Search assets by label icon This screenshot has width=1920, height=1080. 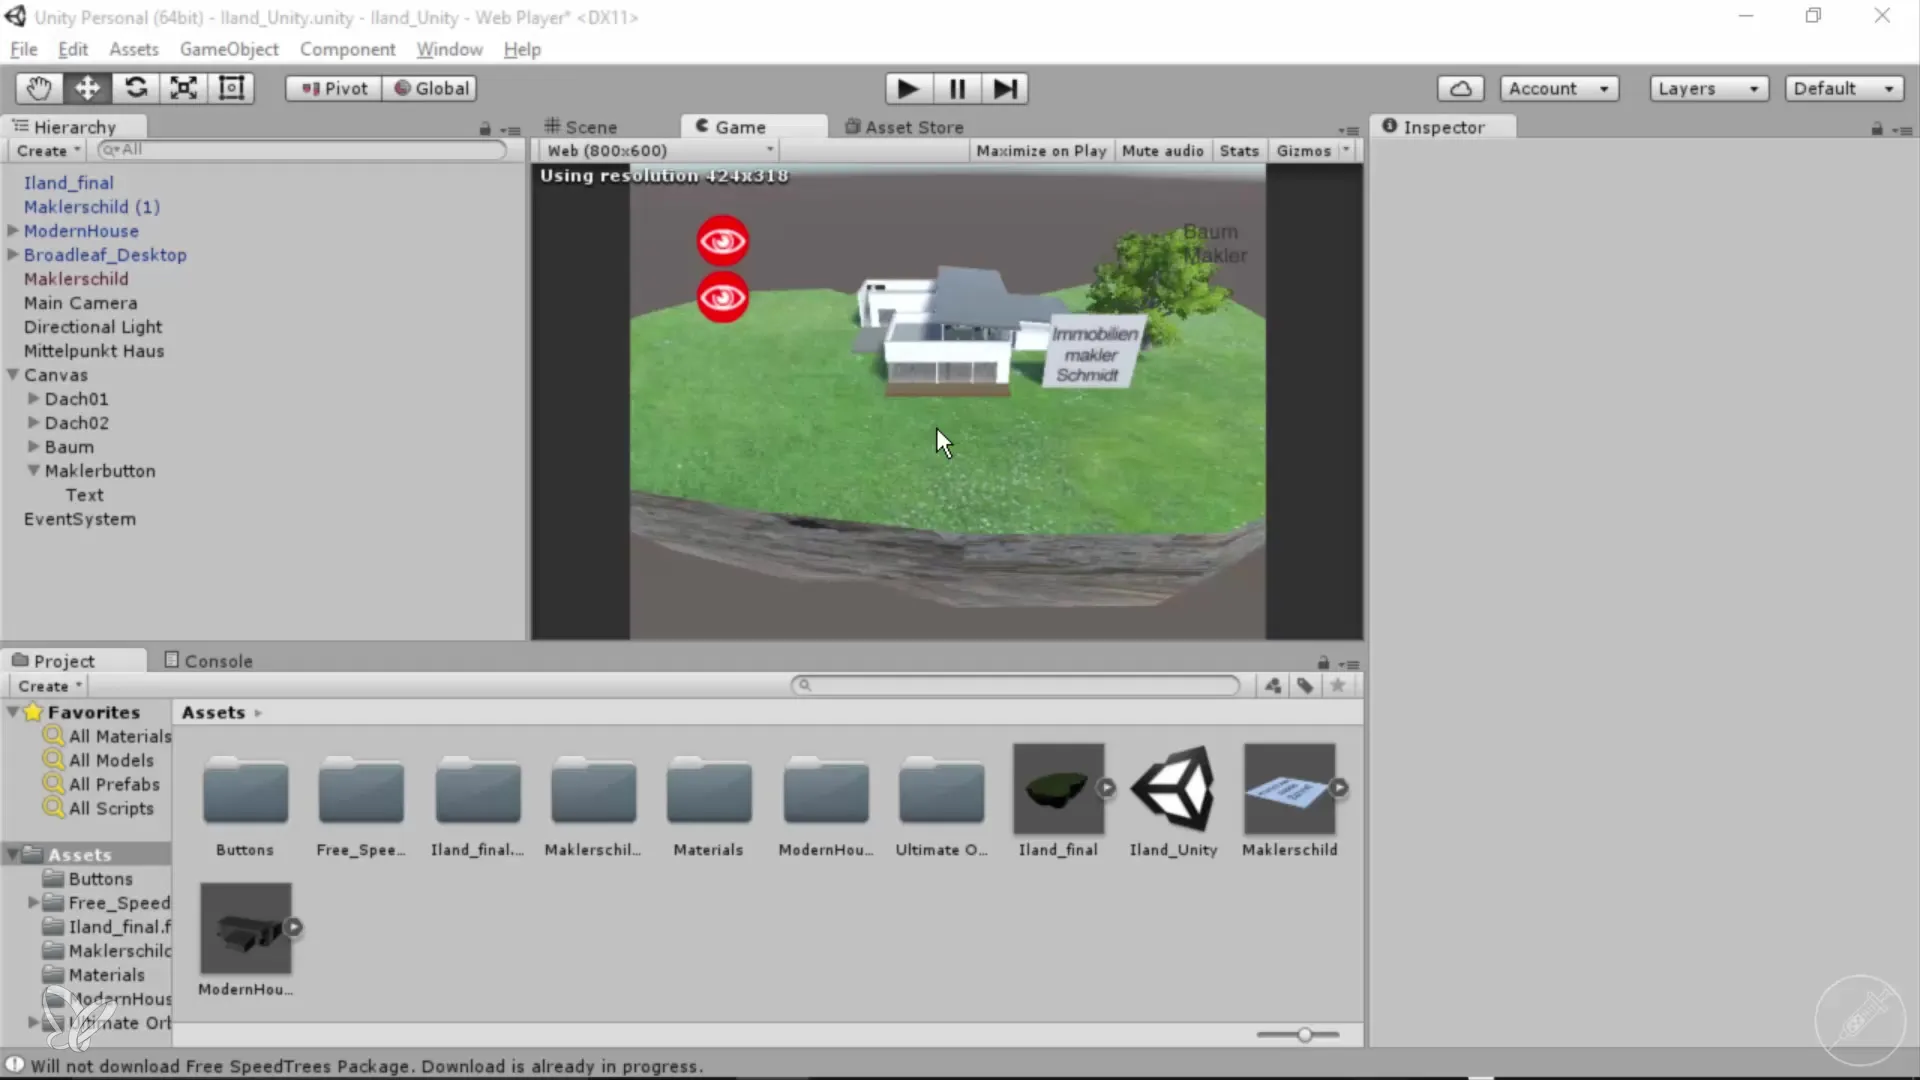coord(1305,686)
